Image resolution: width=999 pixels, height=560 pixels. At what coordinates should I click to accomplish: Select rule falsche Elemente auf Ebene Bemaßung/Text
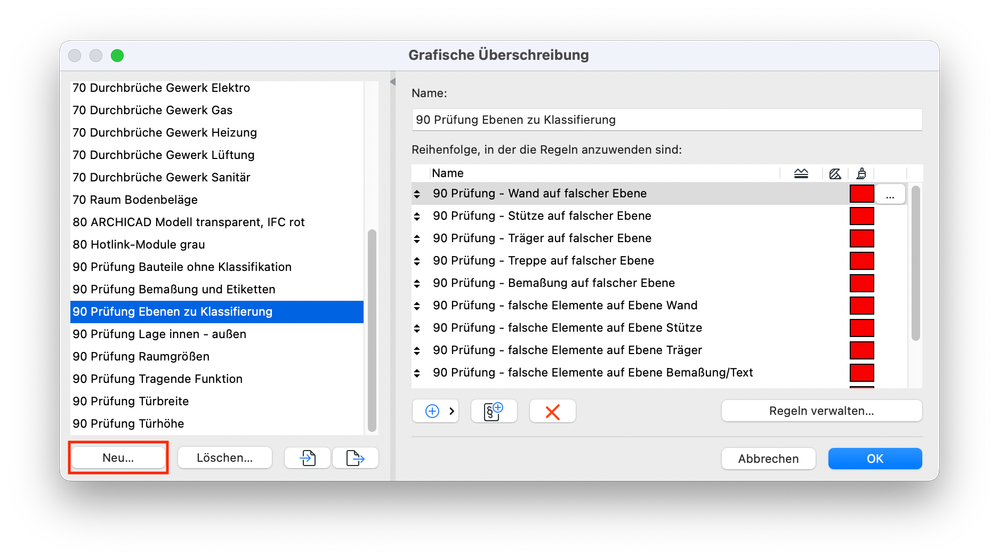[x=659, y=373]
